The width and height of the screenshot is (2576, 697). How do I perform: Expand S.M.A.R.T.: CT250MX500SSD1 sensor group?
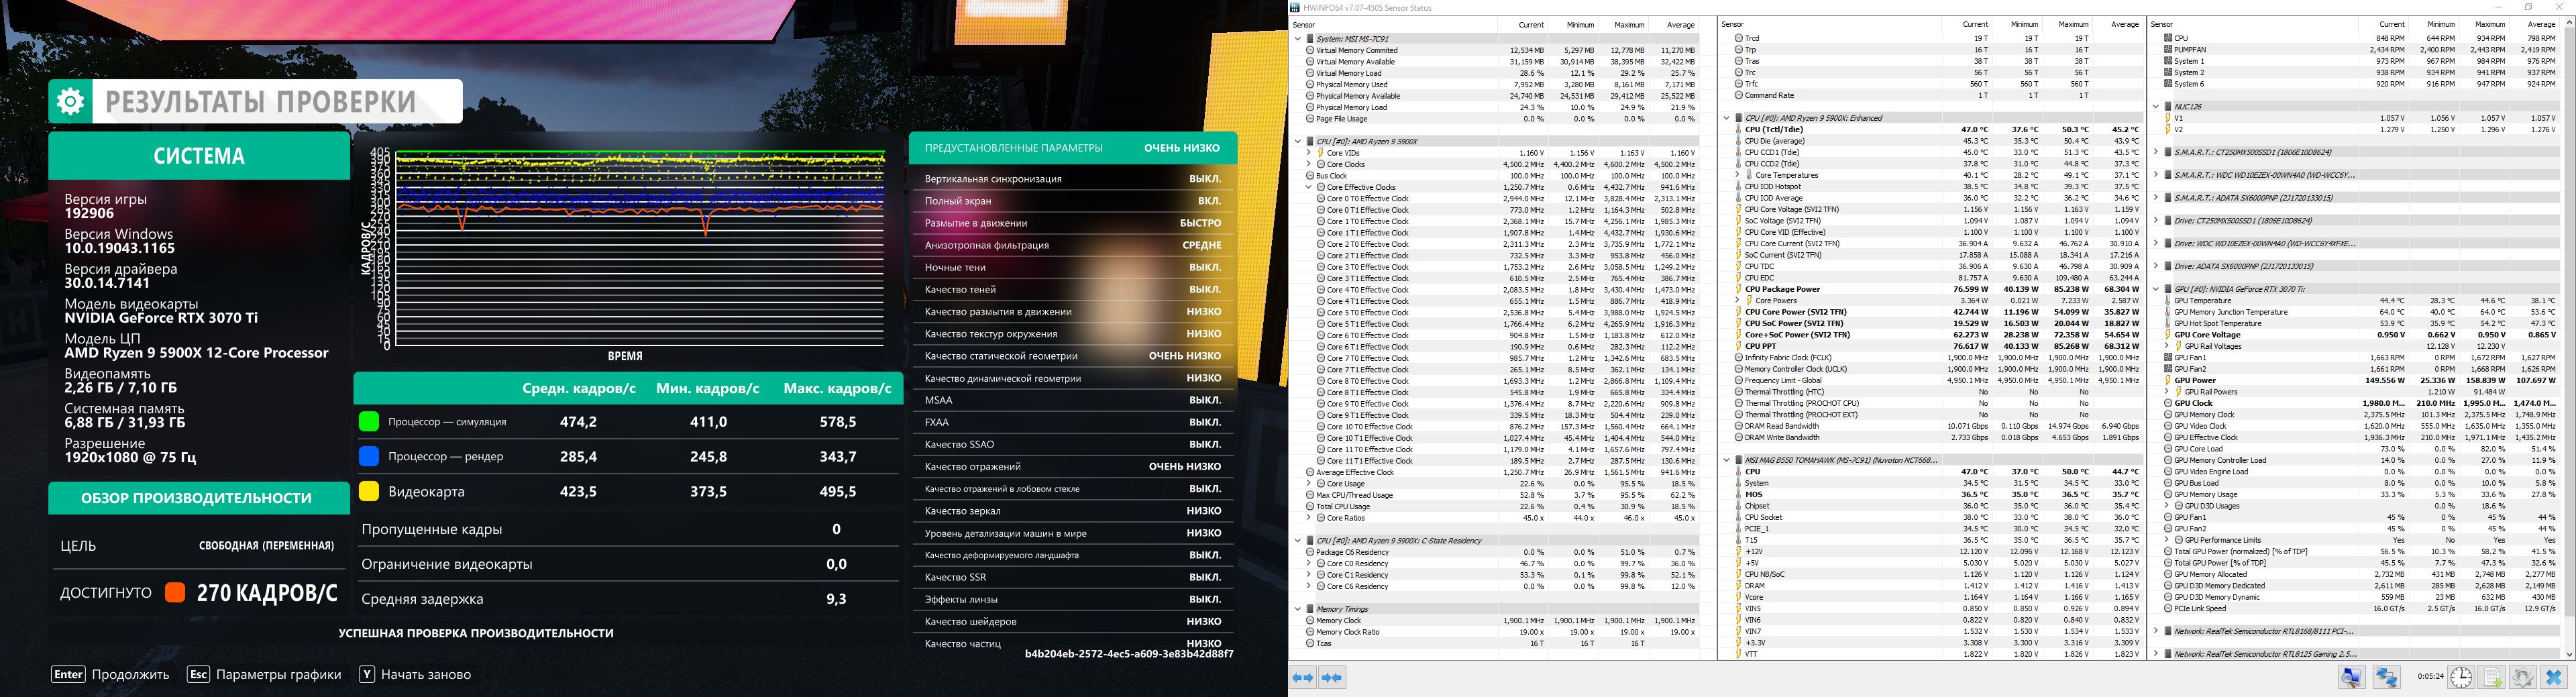point(2156,152)
